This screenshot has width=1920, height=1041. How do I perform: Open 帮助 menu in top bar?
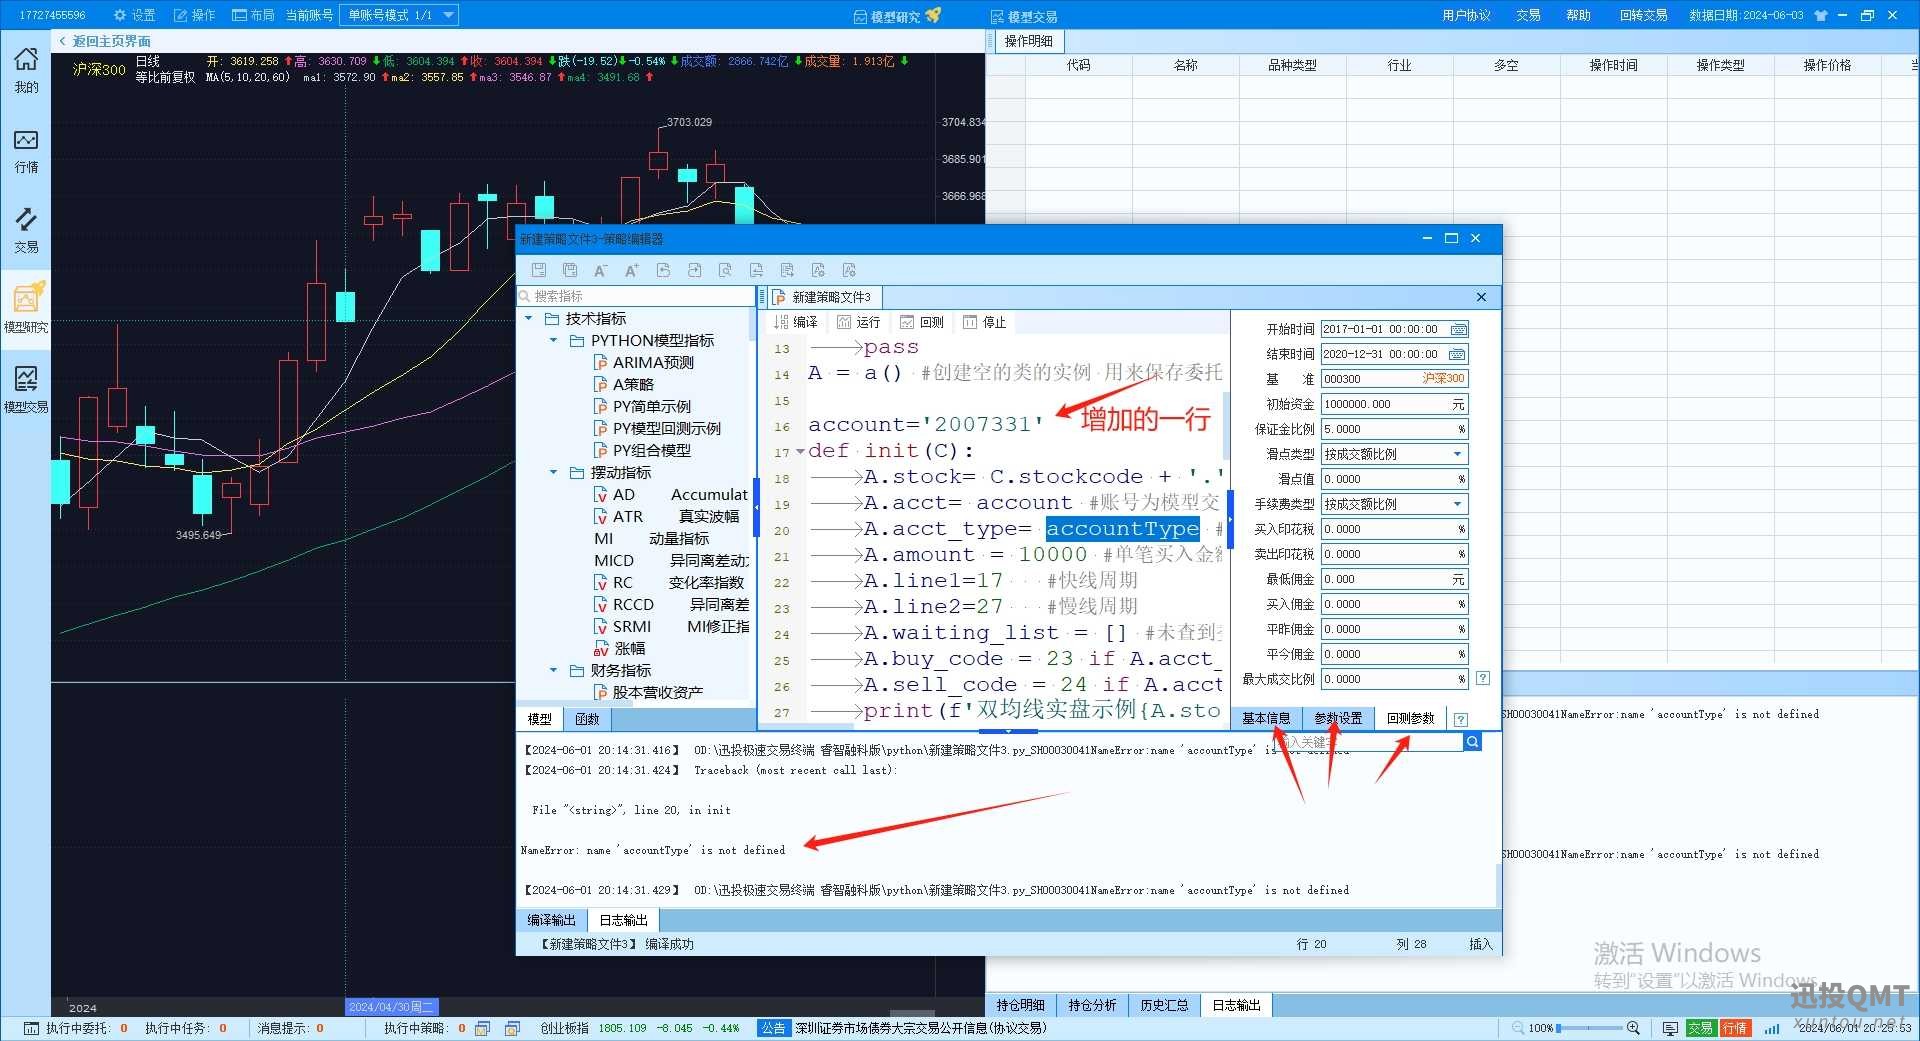pos(1578,15)
